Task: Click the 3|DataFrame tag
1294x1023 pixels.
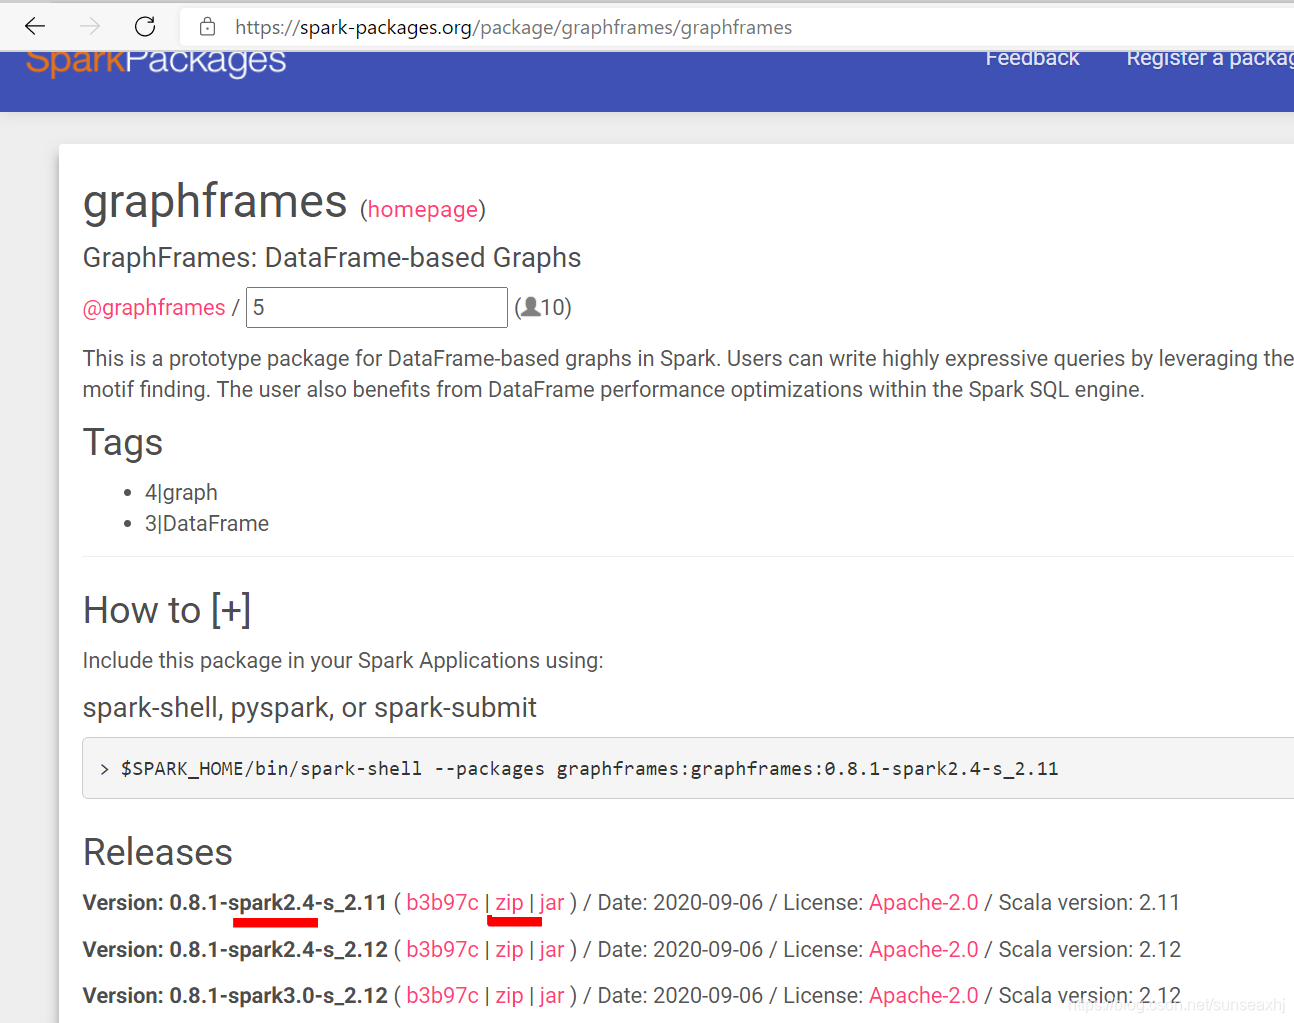Action: [207, 523]
